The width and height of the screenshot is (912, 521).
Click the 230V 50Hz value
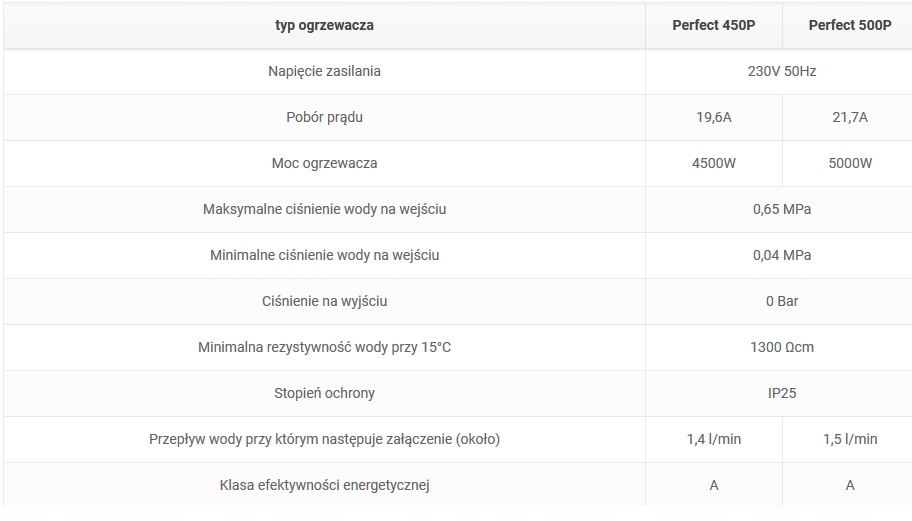pyautogui.click(x=782, y=71)
